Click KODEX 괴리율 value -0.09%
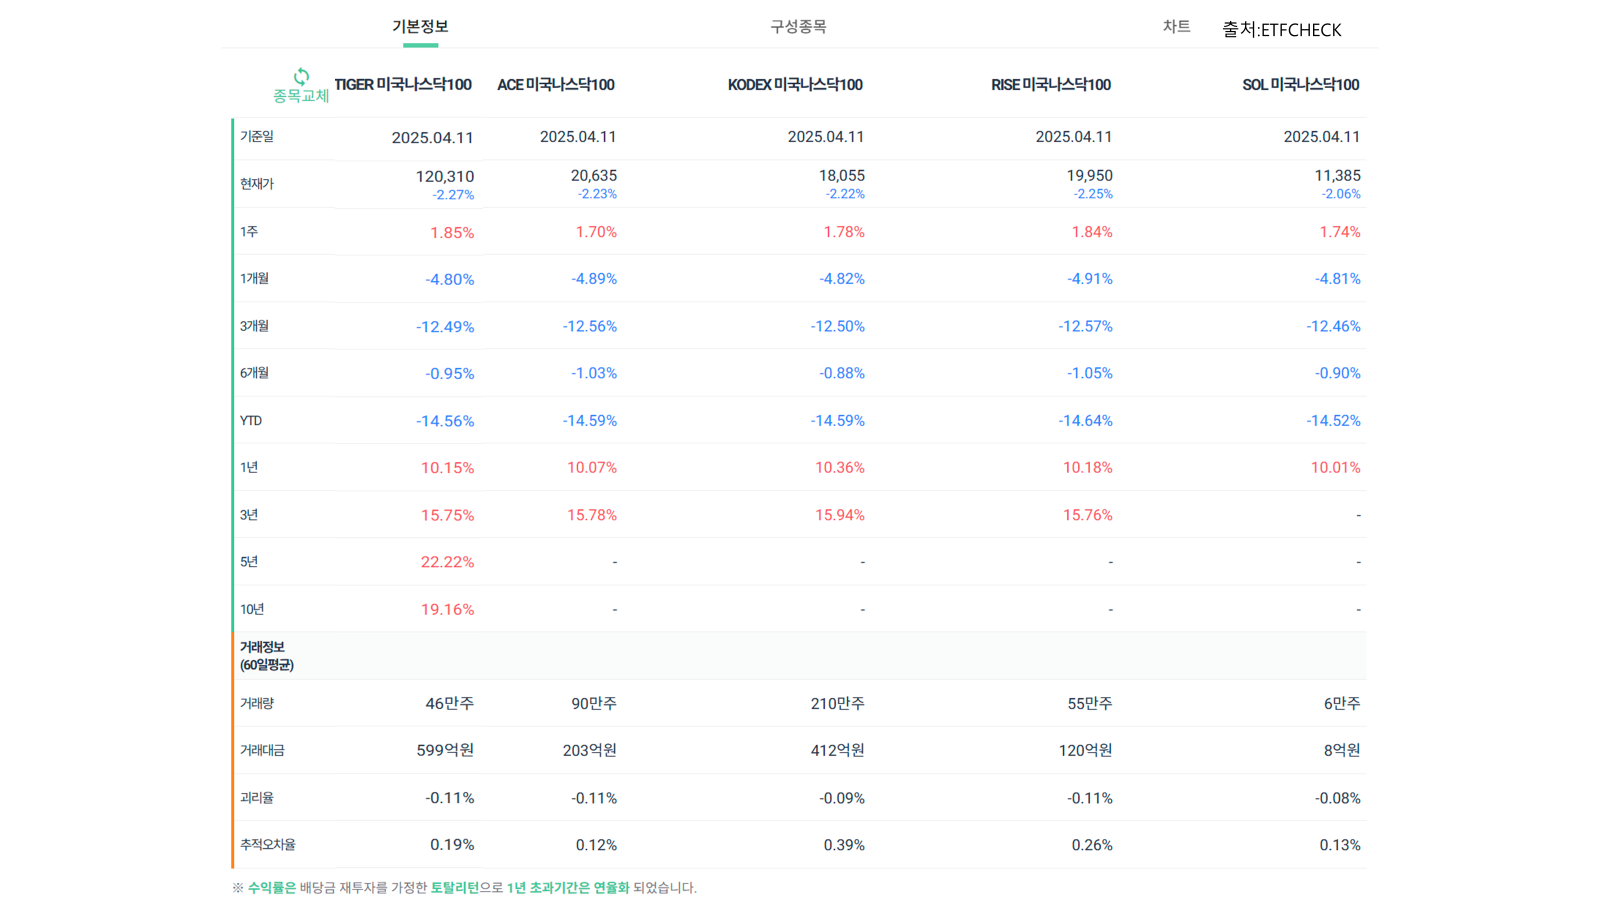Viewport: 1600px width, 900px height. click(842, 798)
